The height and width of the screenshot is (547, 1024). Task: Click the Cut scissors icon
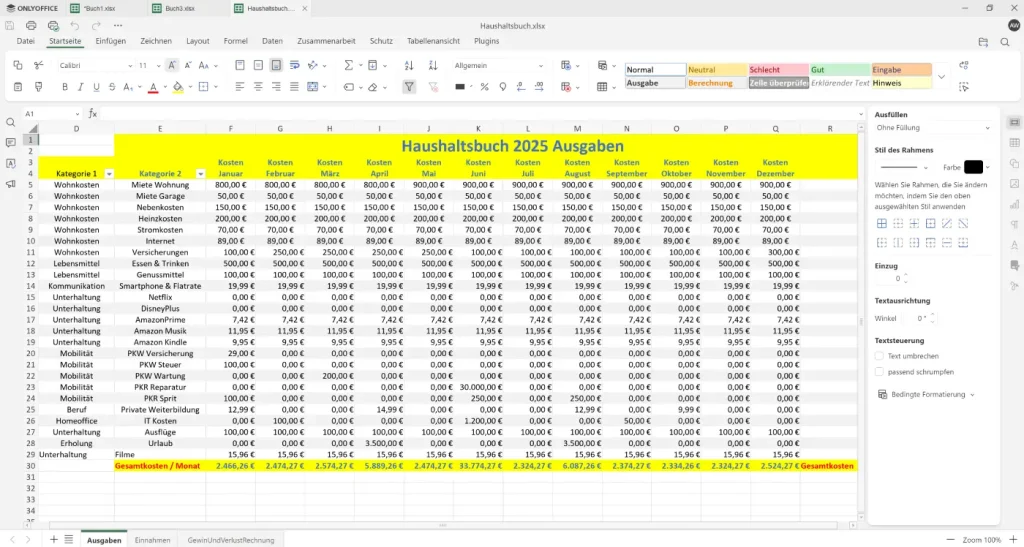point(39,65)
